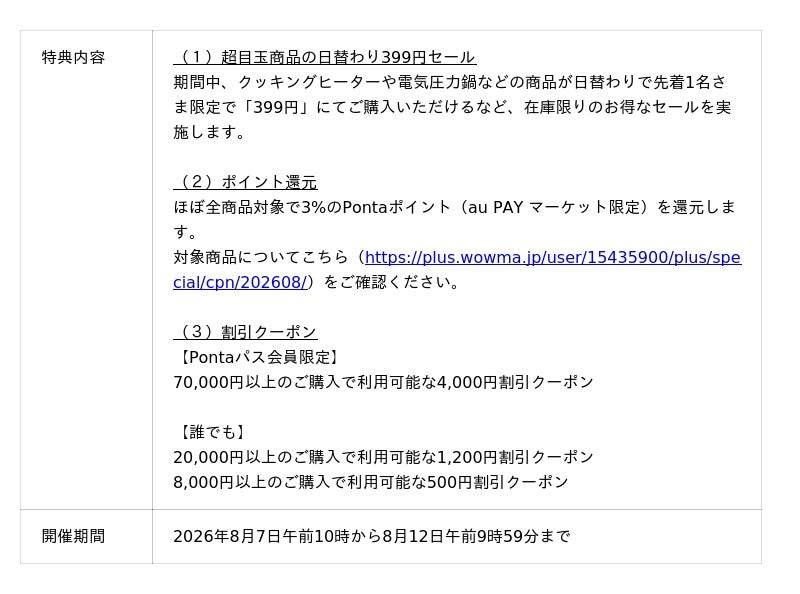Click the lone す。 line under Ponta sentence

[185, 232]
